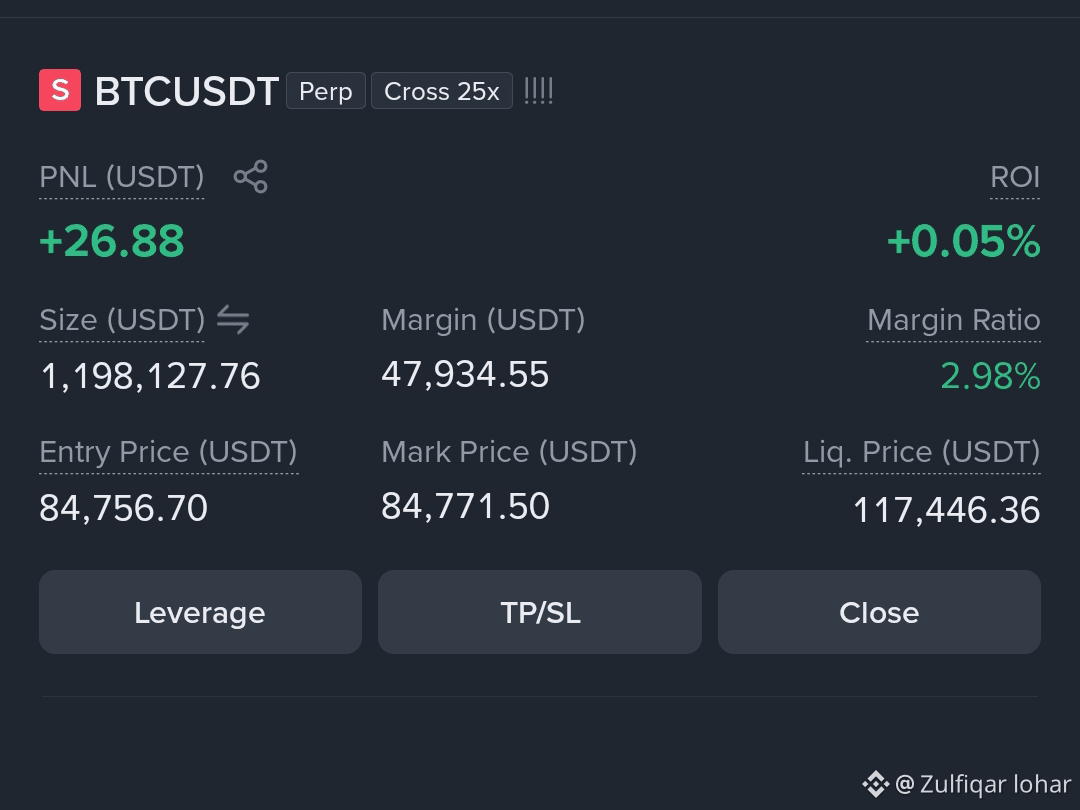Click the Margin Ratio underlined label
Viewport: 1080px width, 810px height.
(954, 320)
